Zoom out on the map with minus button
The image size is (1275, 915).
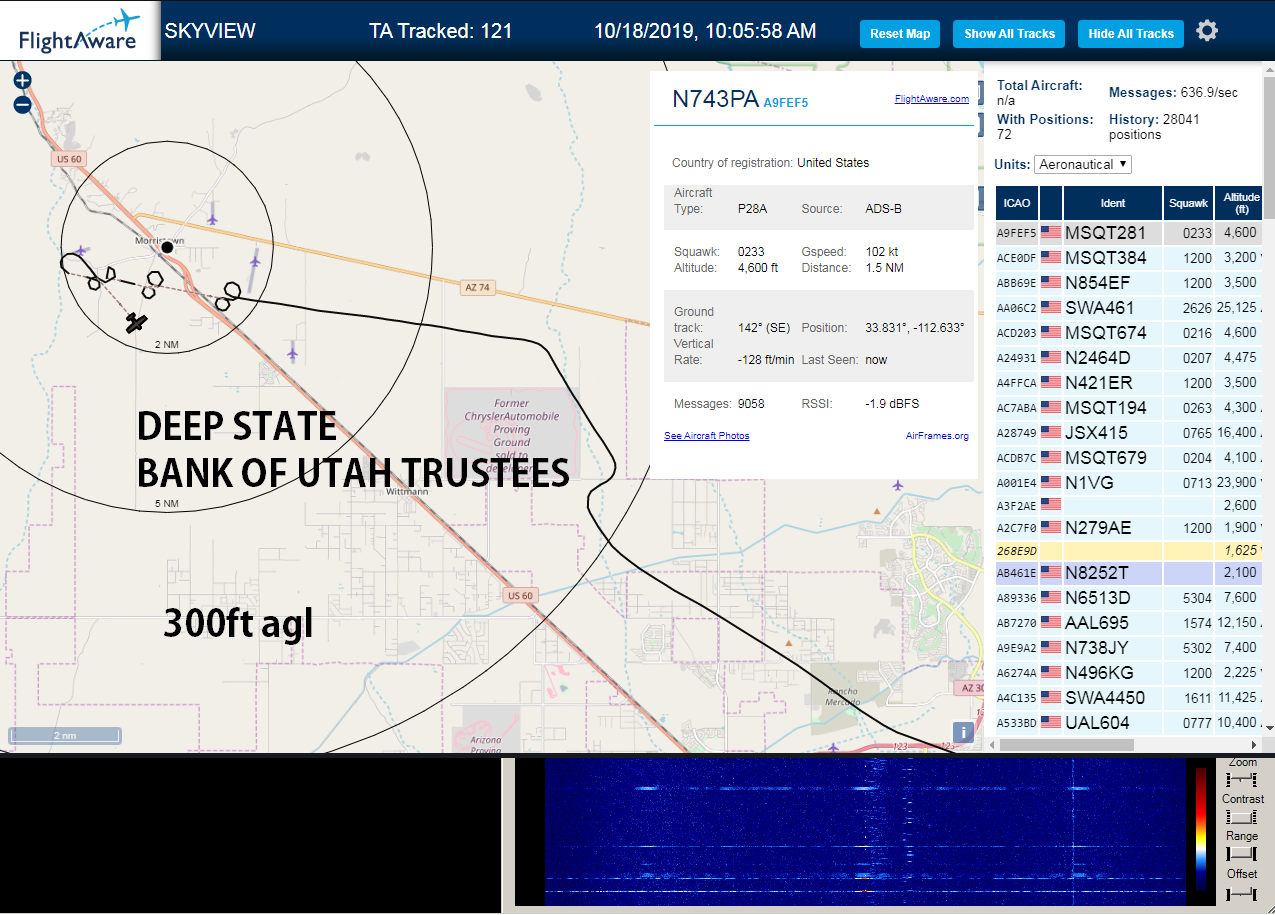[x=22, y=104]
